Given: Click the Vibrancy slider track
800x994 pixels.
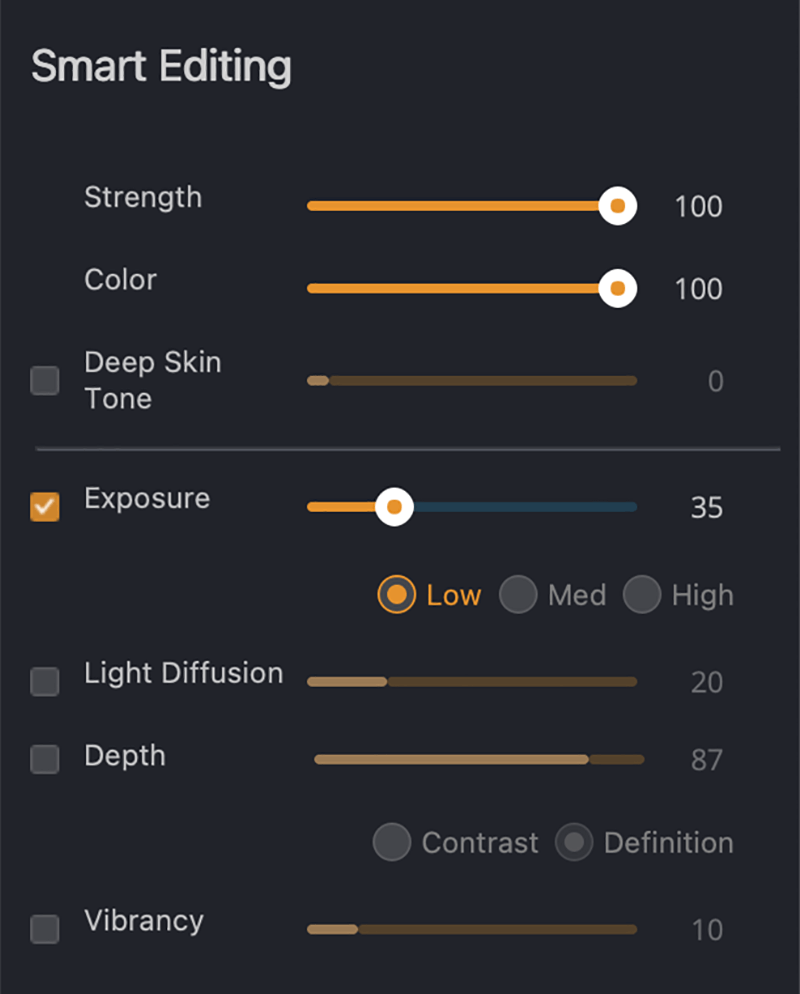Looking at the screenshot, I should 472,929.
